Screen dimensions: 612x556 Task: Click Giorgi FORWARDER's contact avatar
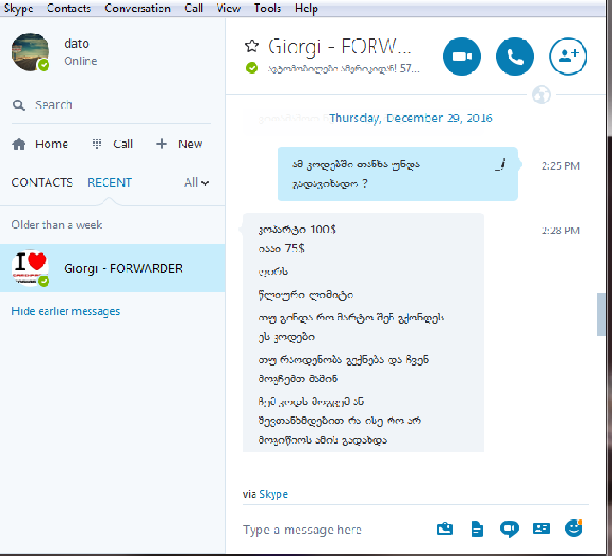pos(30,268)
